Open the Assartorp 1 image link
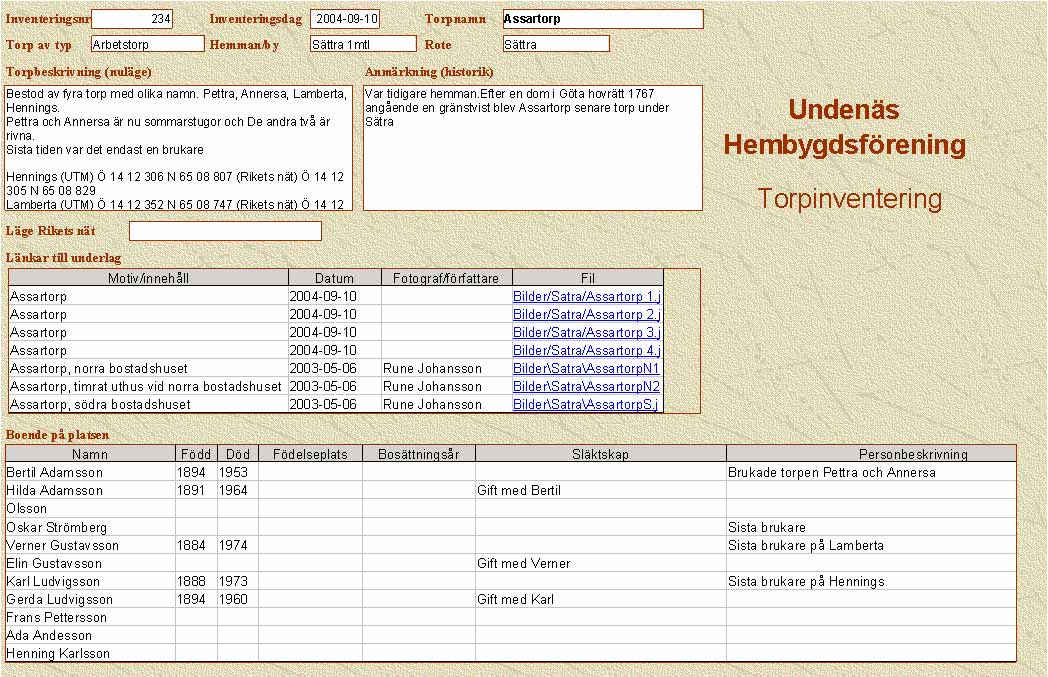This screenshot has width=1048, height=677. (x=586, y=296)
